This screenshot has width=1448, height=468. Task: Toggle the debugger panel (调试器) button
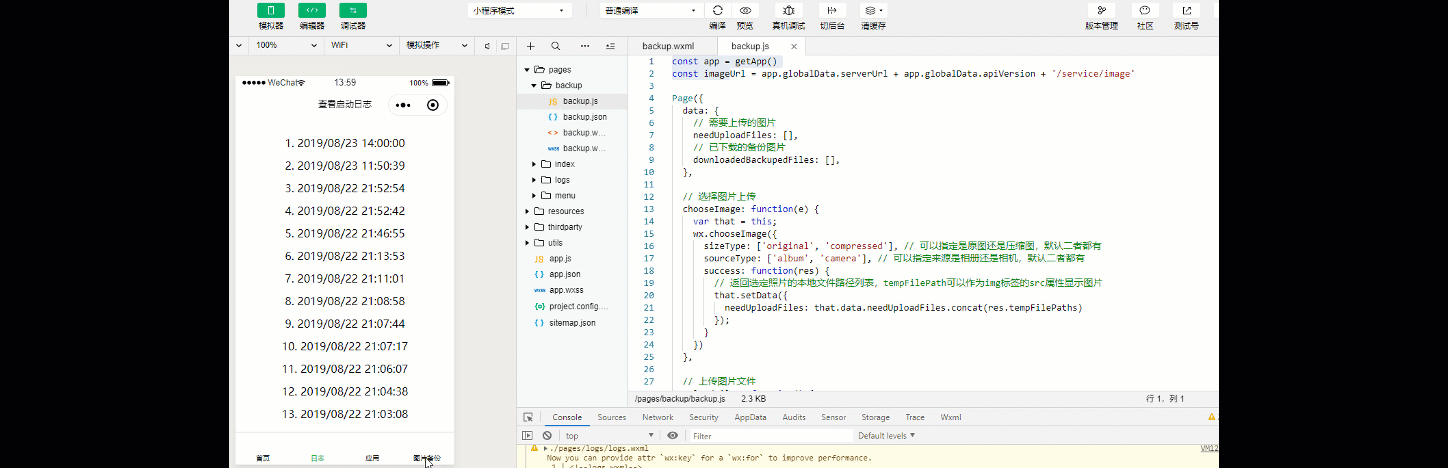[x=353, y=10]
